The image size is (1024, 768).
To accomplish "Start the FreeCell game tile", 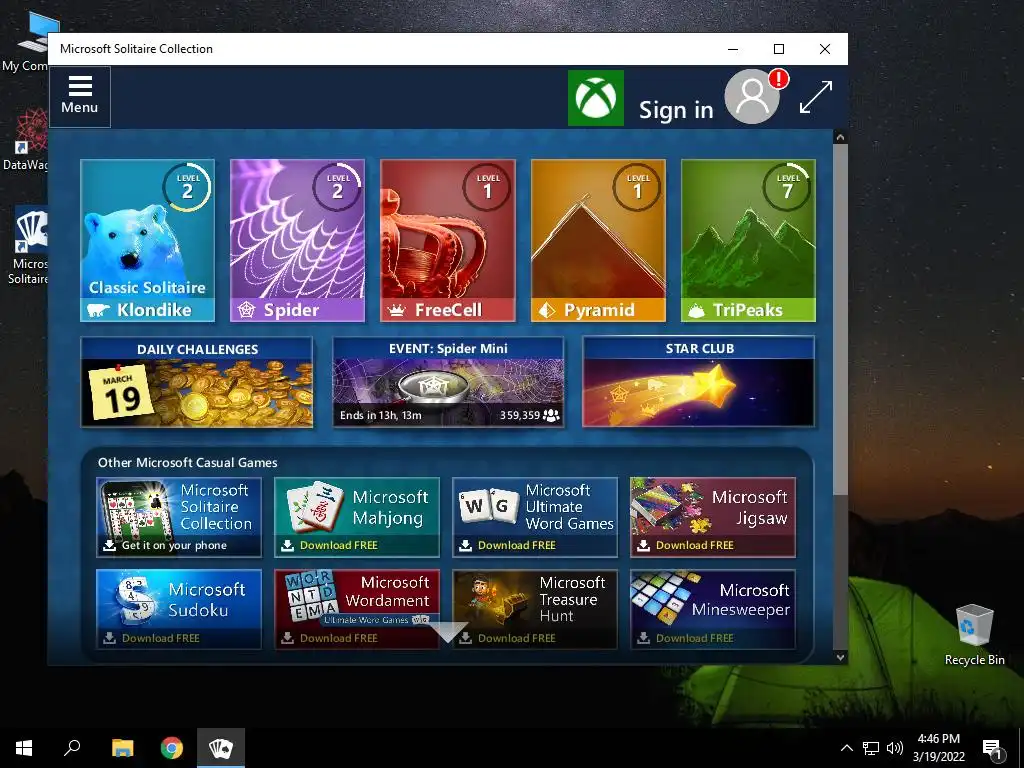I will 447,240.
